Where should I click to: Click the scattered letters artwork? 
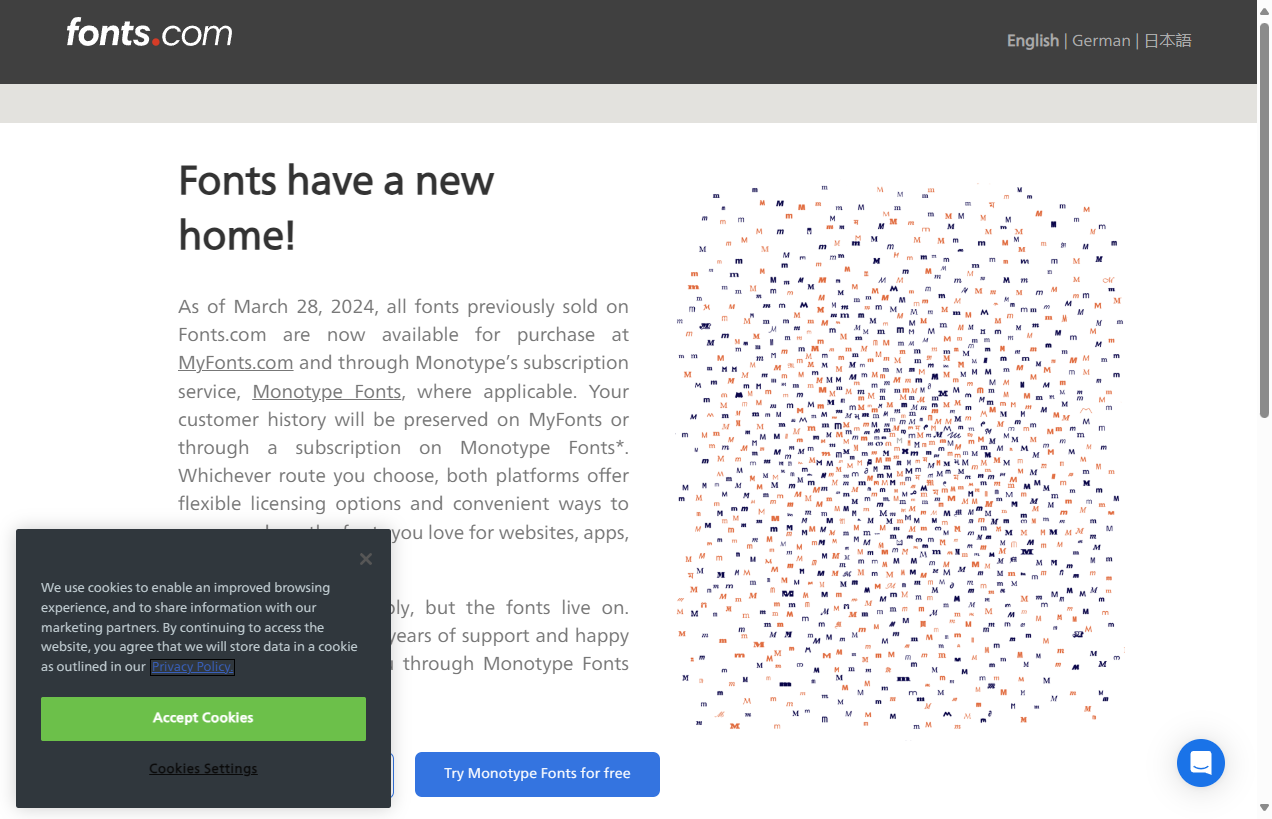(900, 455)
